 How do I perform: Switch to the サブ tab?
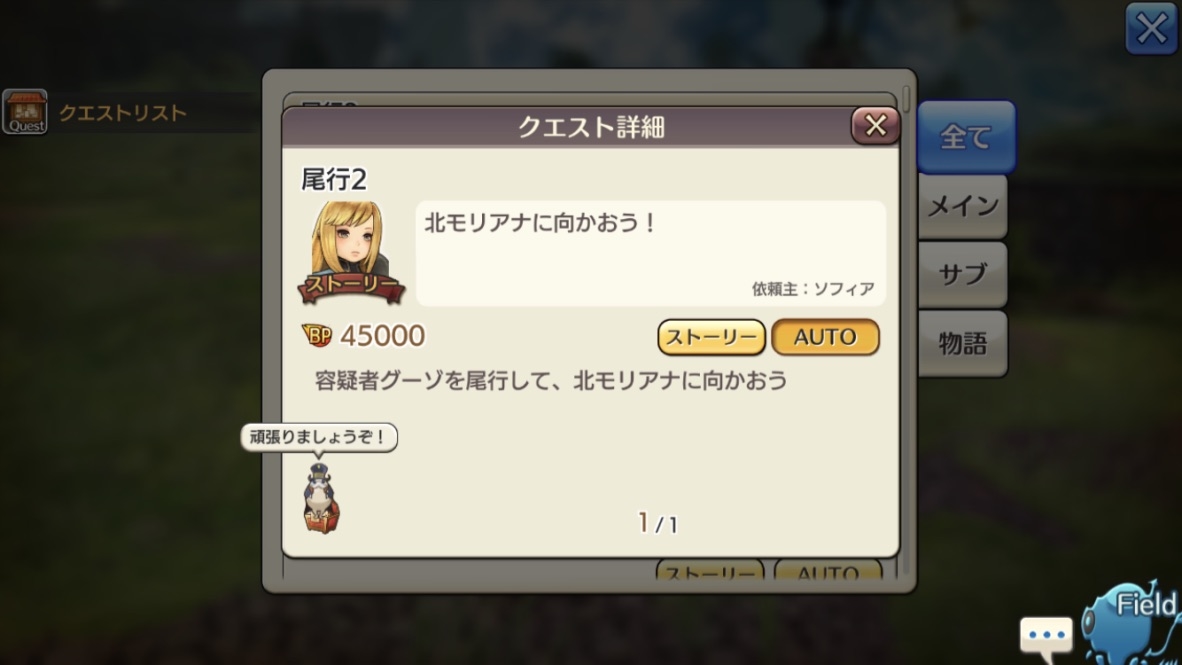pyautogui.click(x=963, y=274)
